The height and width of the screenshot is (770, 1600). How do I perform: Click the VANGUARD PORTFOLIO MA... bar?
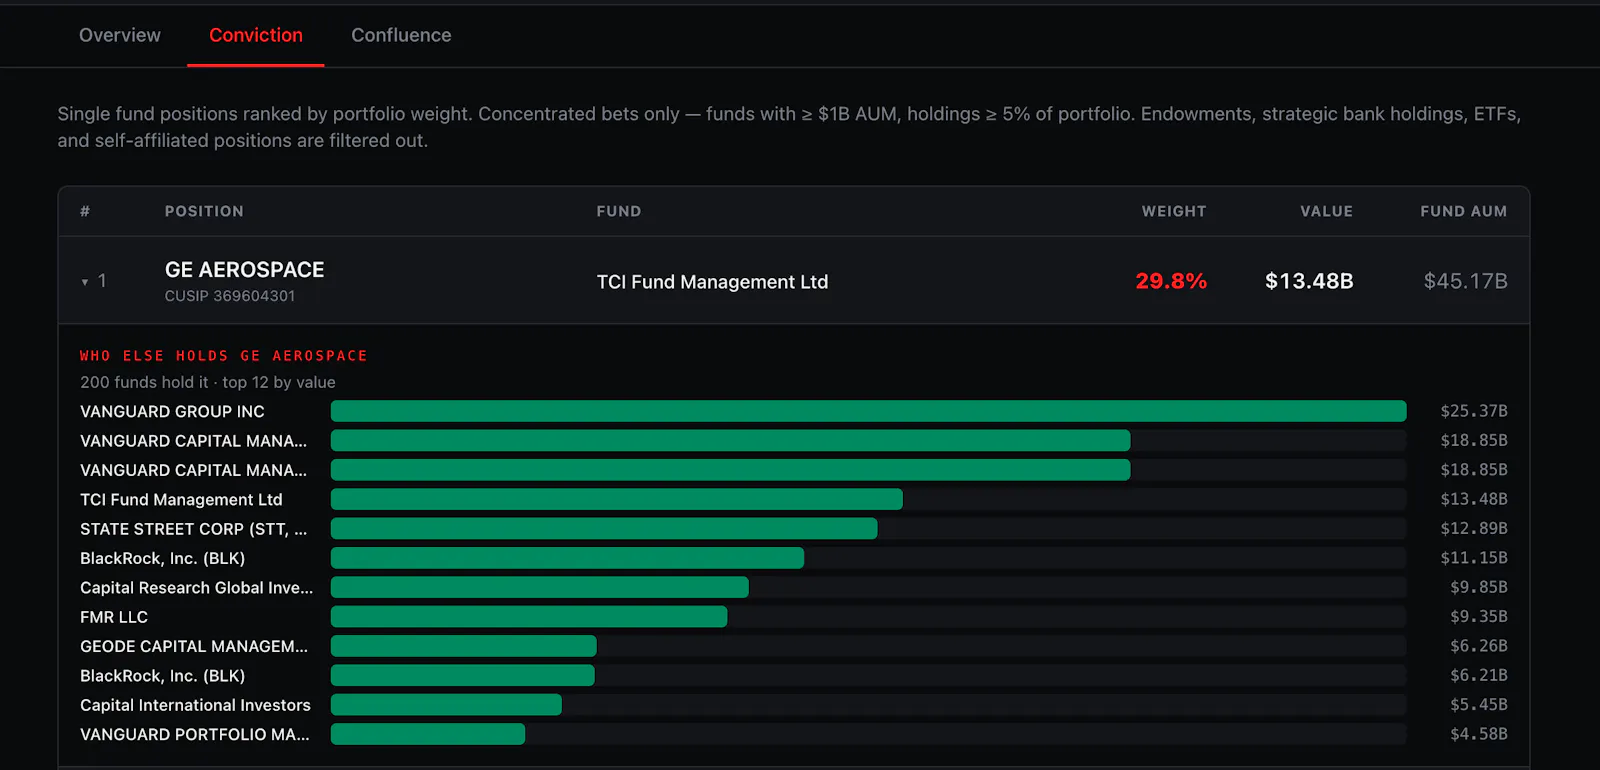(428, 734)
